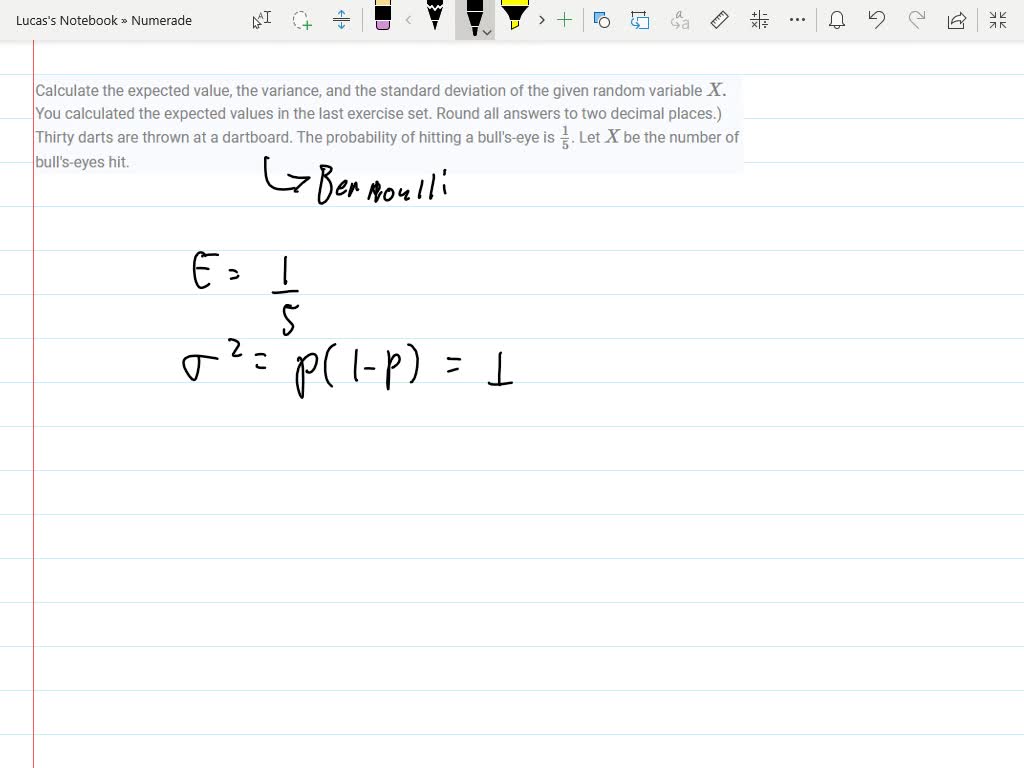Switch to the text selection cursor tool
Image resolution: width=1024 pixels, height=768 pixels.
(x=261, y=20)
